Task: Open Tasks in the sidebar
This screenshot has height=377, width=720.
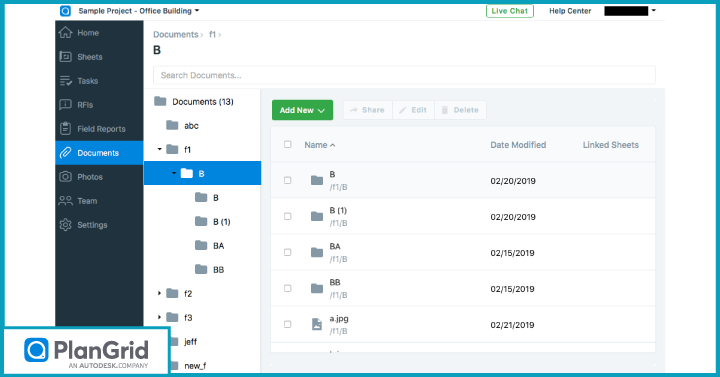Action: 99,81
